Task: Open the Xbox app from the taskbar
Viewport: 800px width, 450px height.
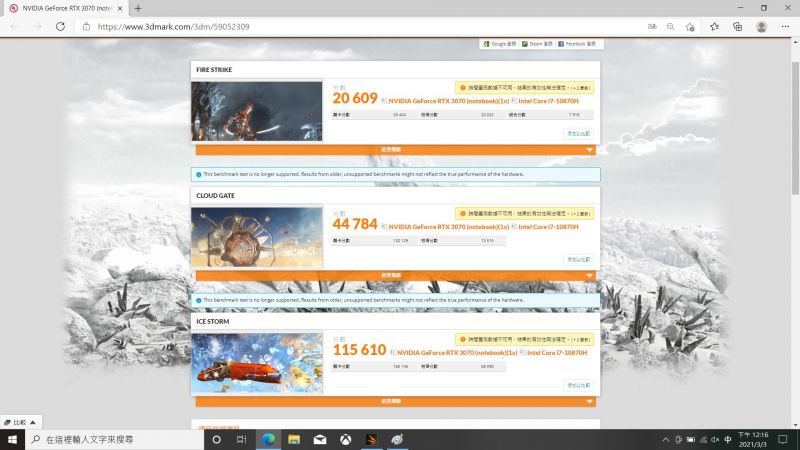Action: pos(345,439)
